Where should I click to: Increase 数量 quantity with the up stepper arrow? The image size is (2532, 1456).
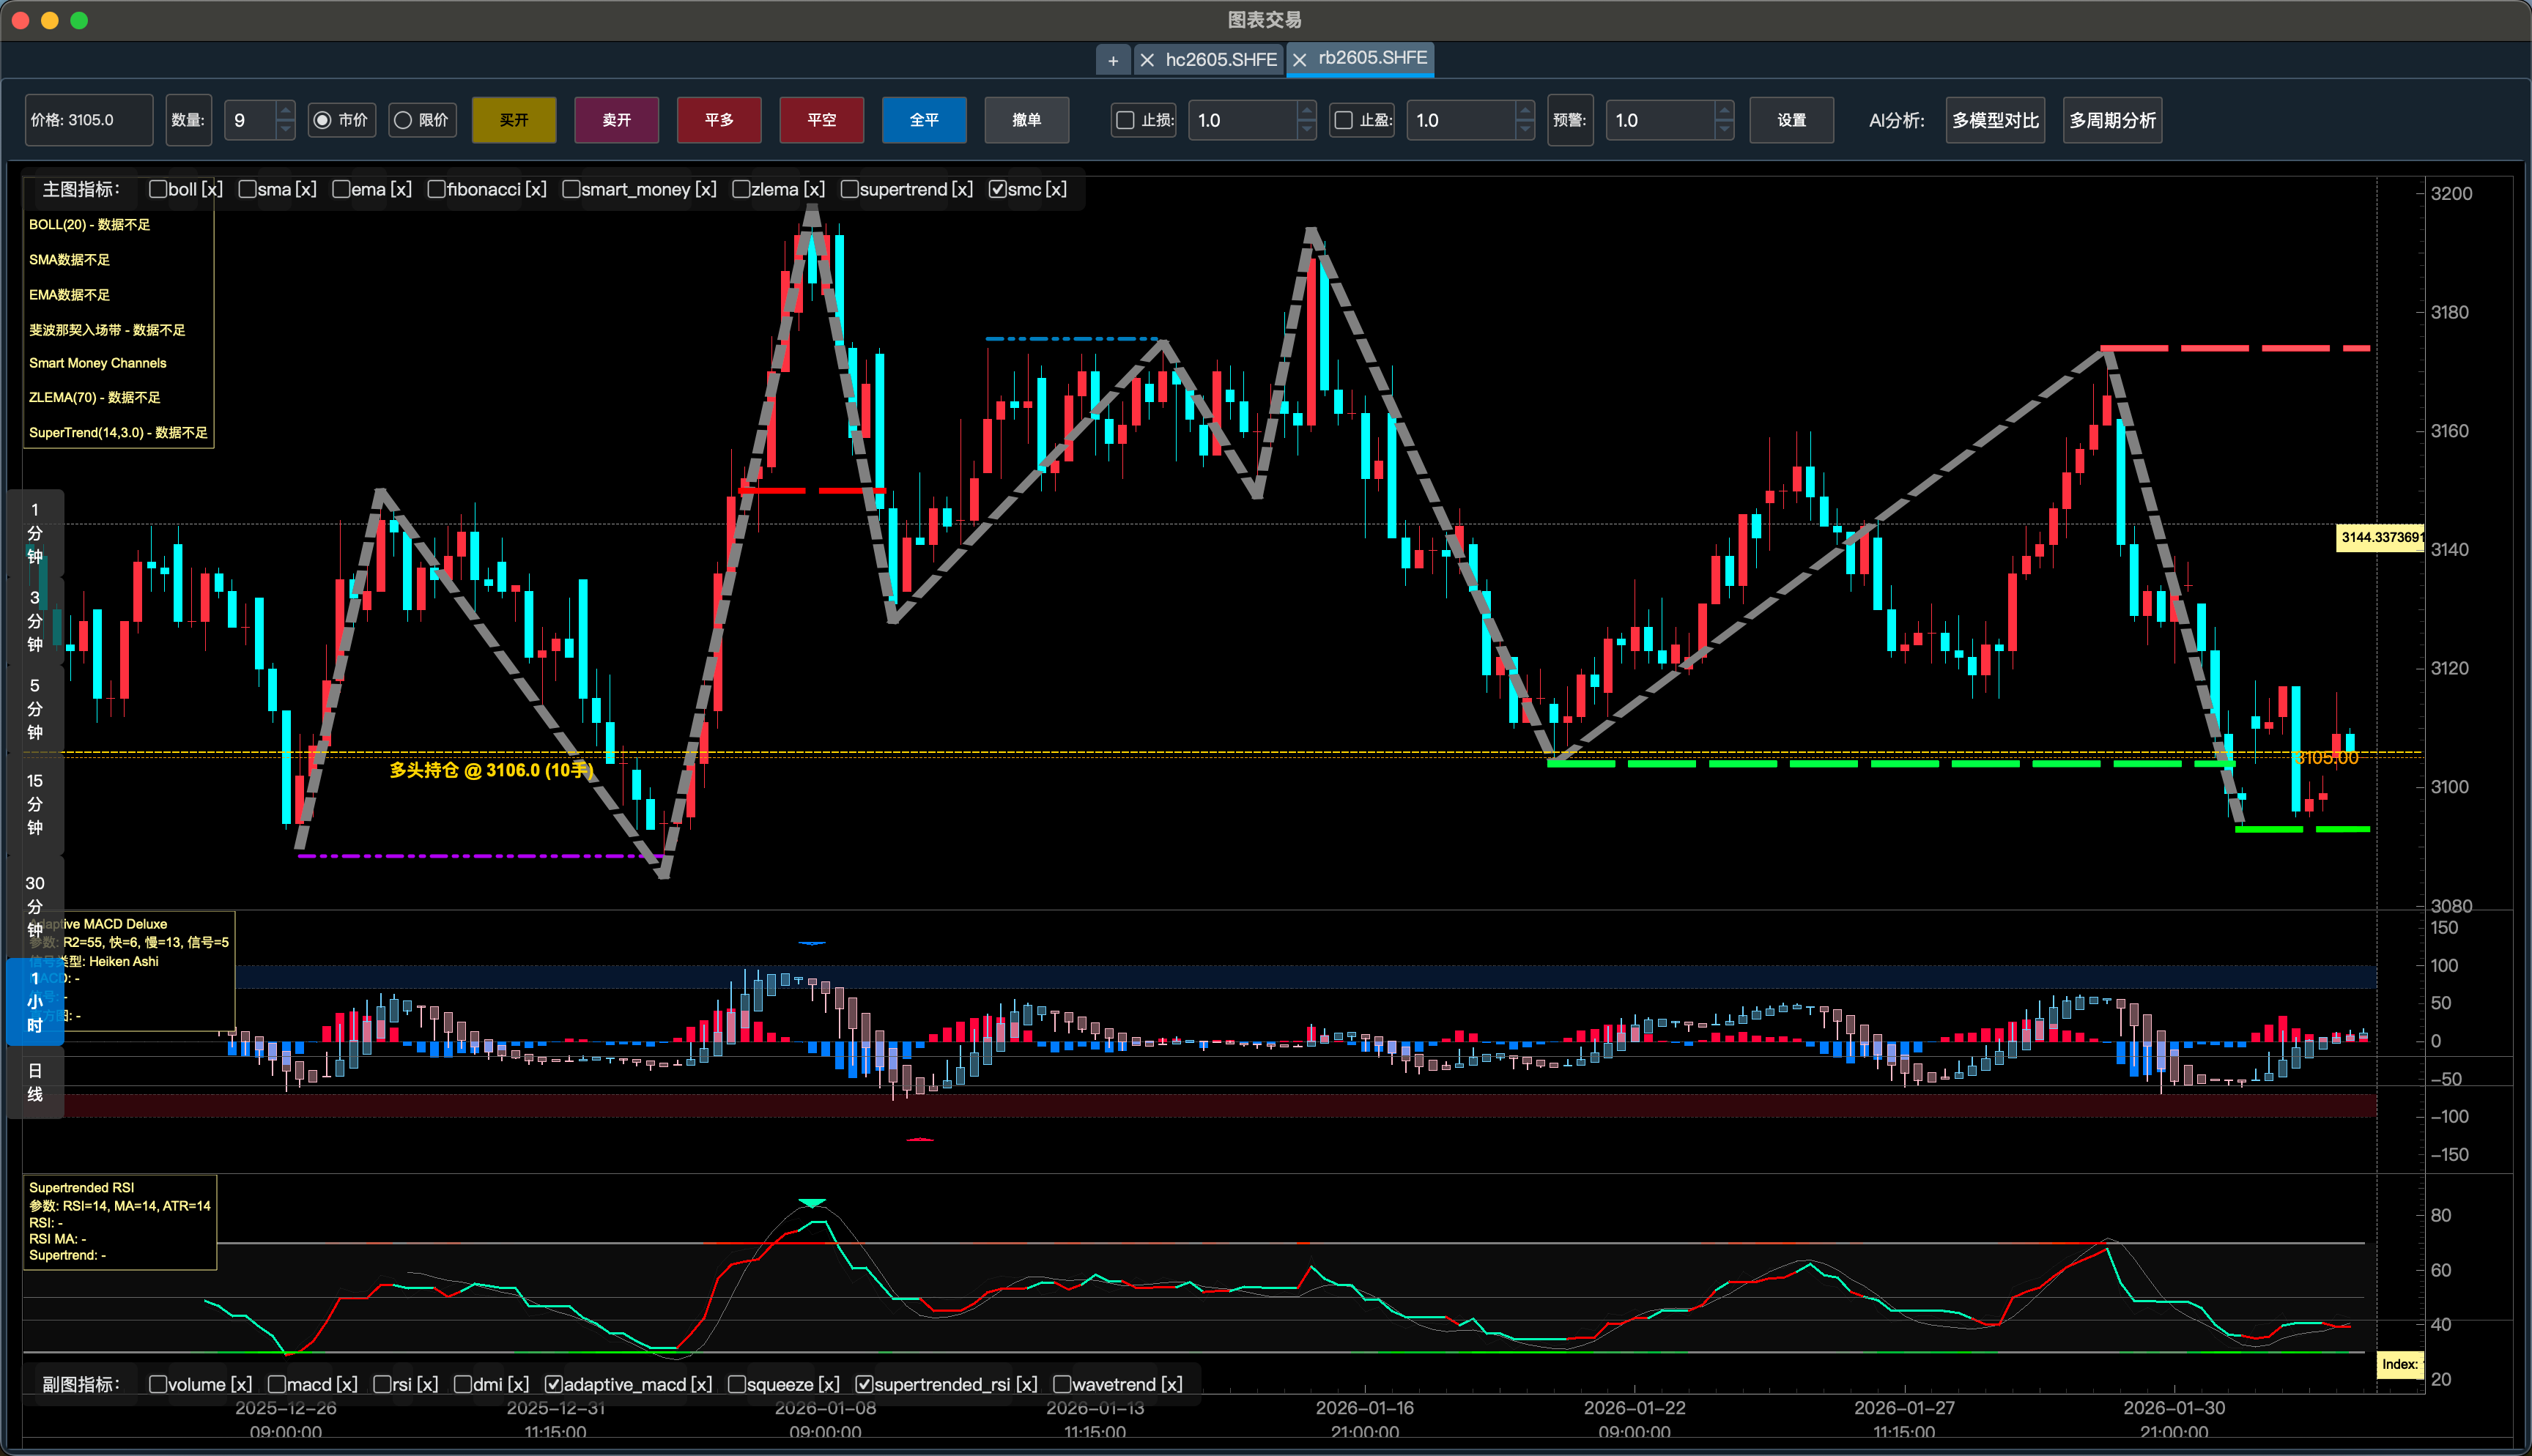[285, 111]
